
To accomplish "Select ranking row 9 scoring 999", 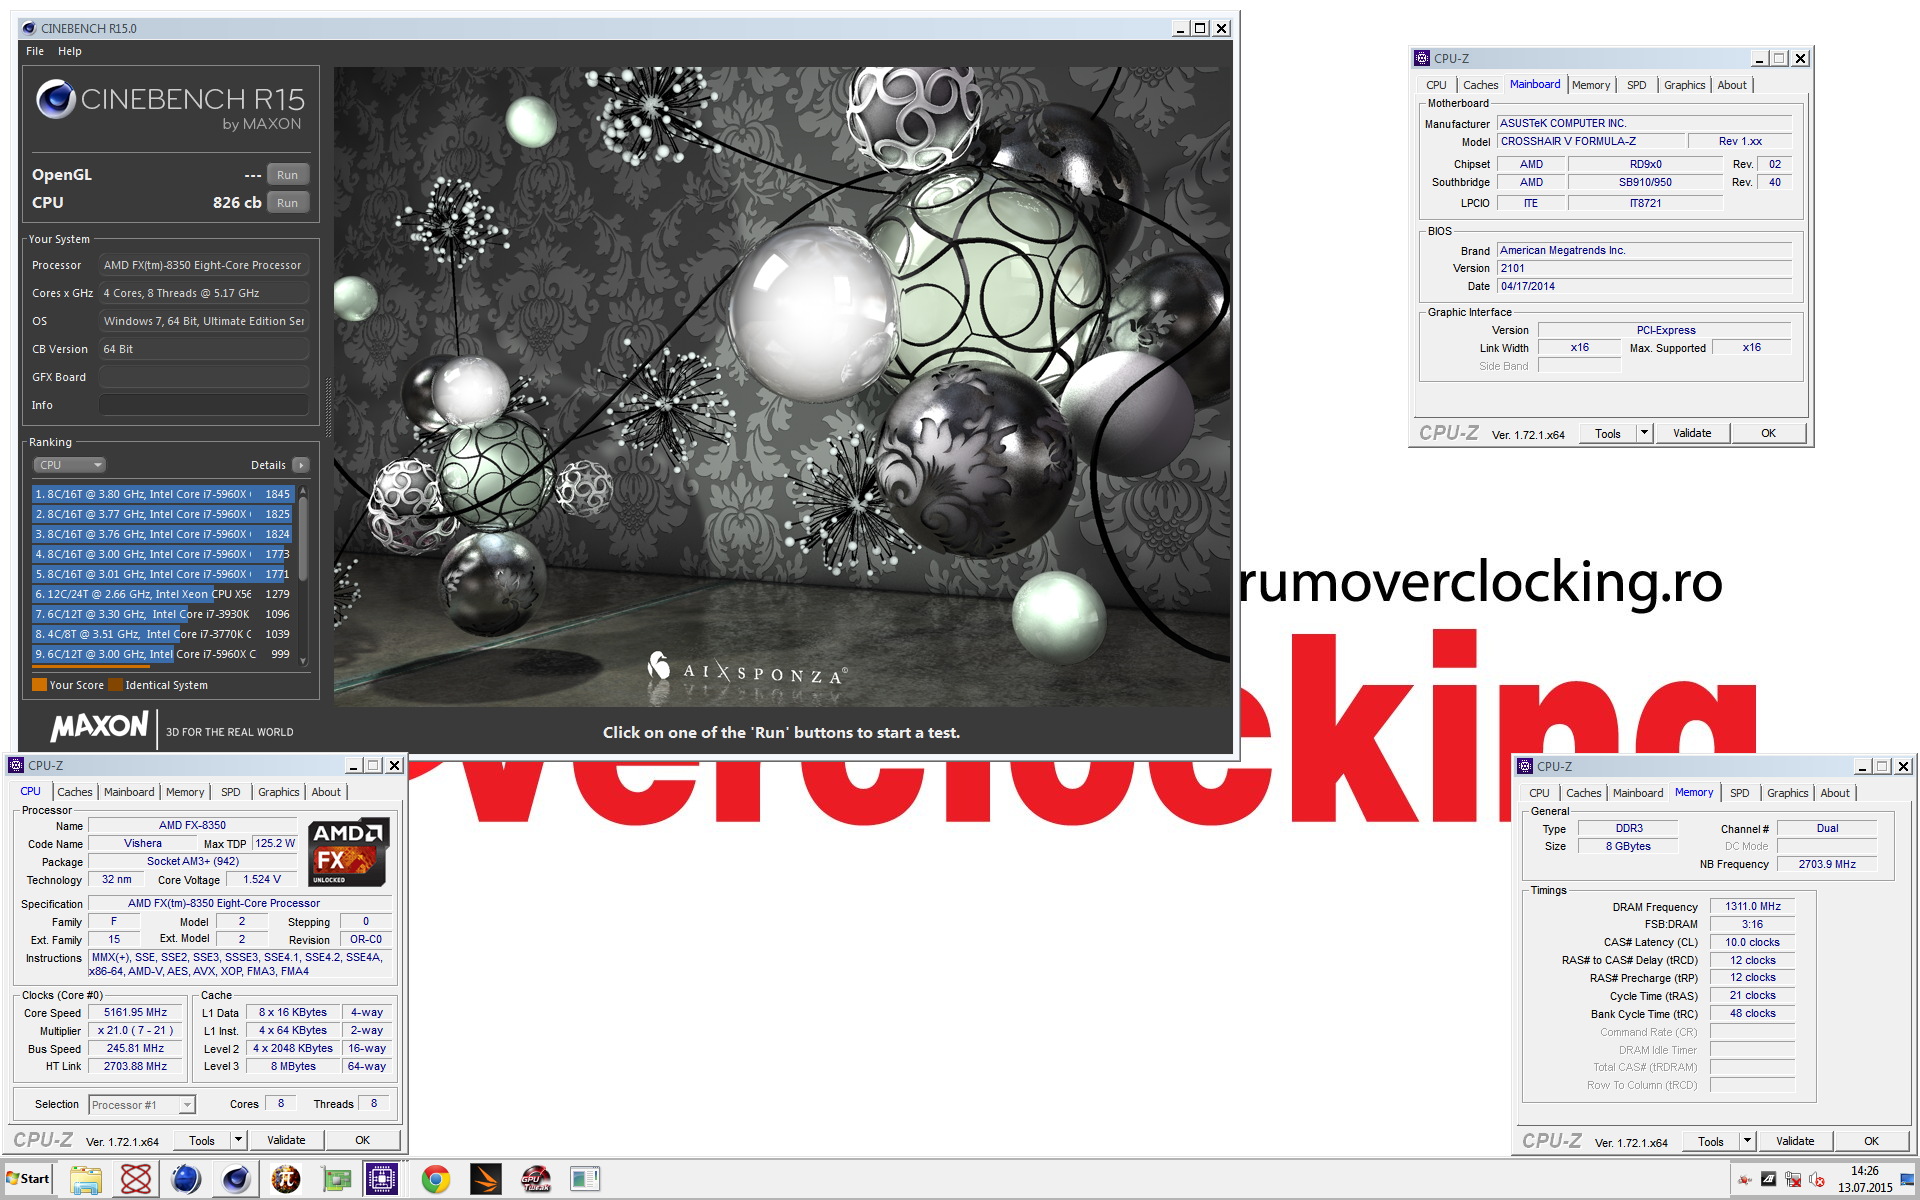I will coord(163,654).
